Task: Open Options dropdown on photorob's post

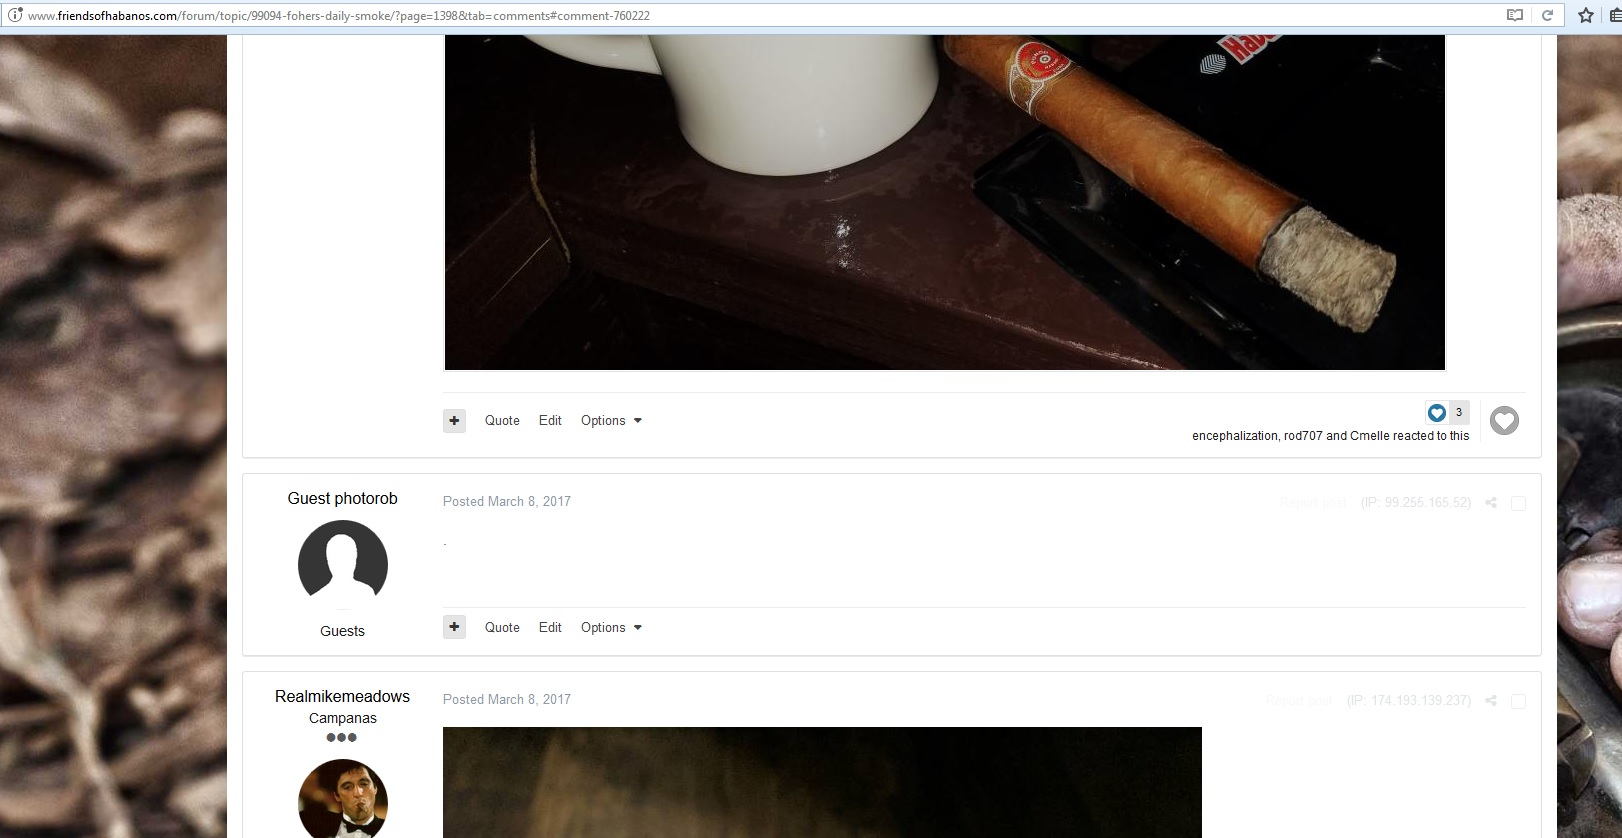Action: pyautogui.click(x=611, y=628)
